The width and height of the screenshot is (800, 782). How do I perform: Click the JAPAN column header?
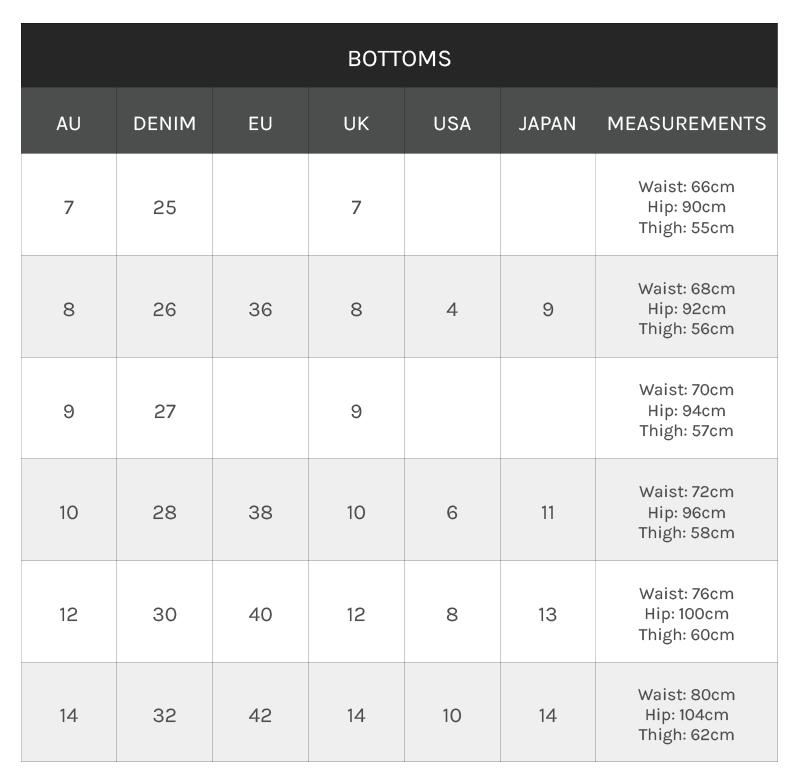[547, 123]
